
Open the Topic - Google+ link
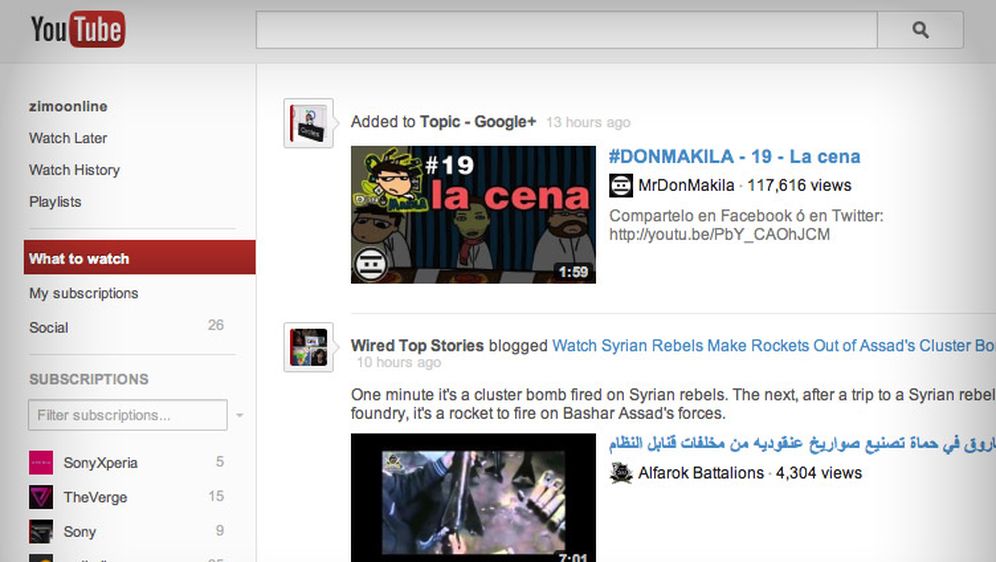coord(478,122)
